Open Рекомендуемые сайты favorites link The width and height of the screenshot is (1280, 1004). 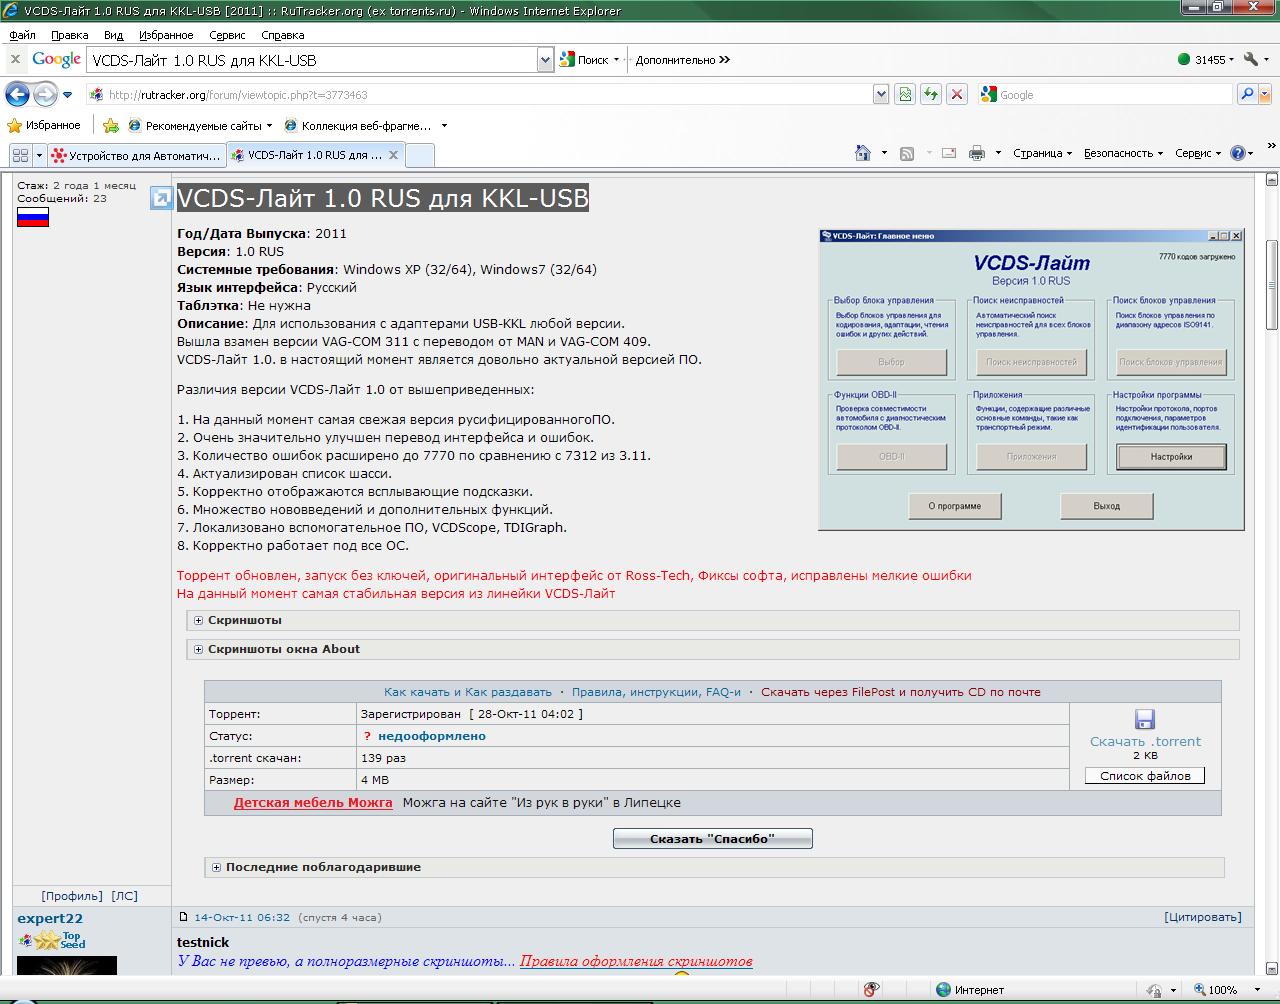coord(199,126)
